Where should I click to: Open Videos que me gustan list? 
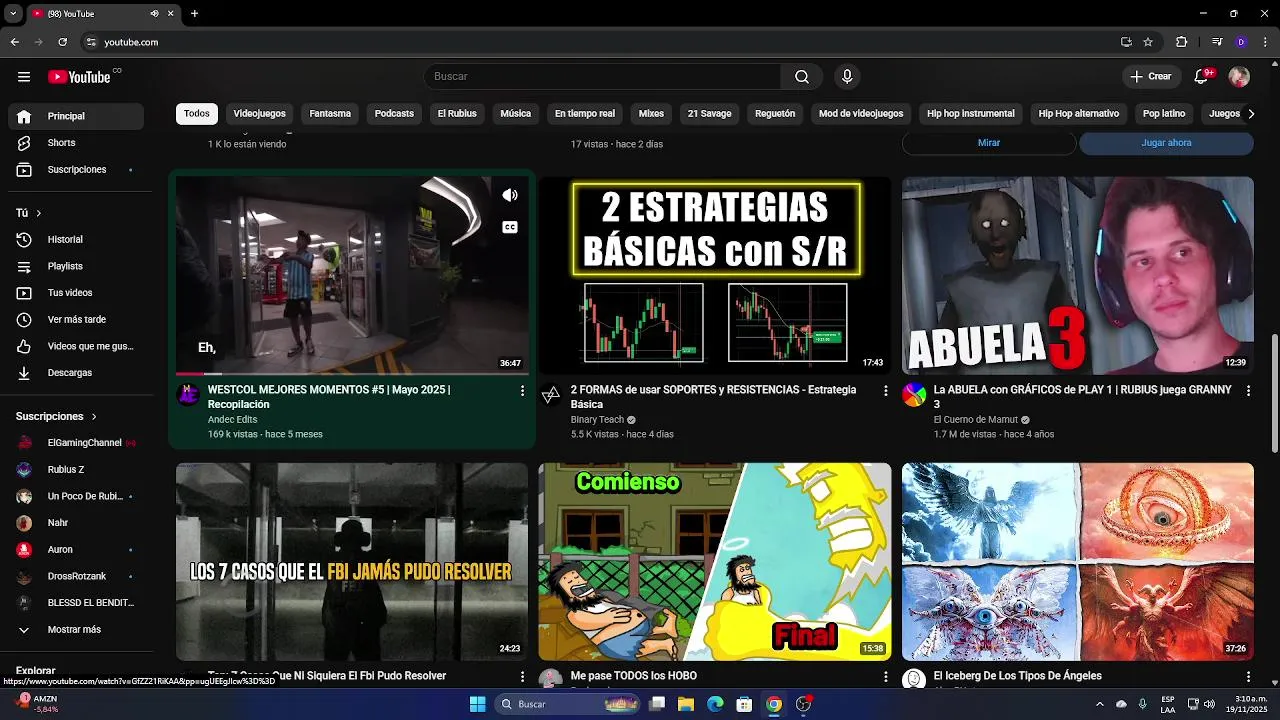(x=76, y=346)
